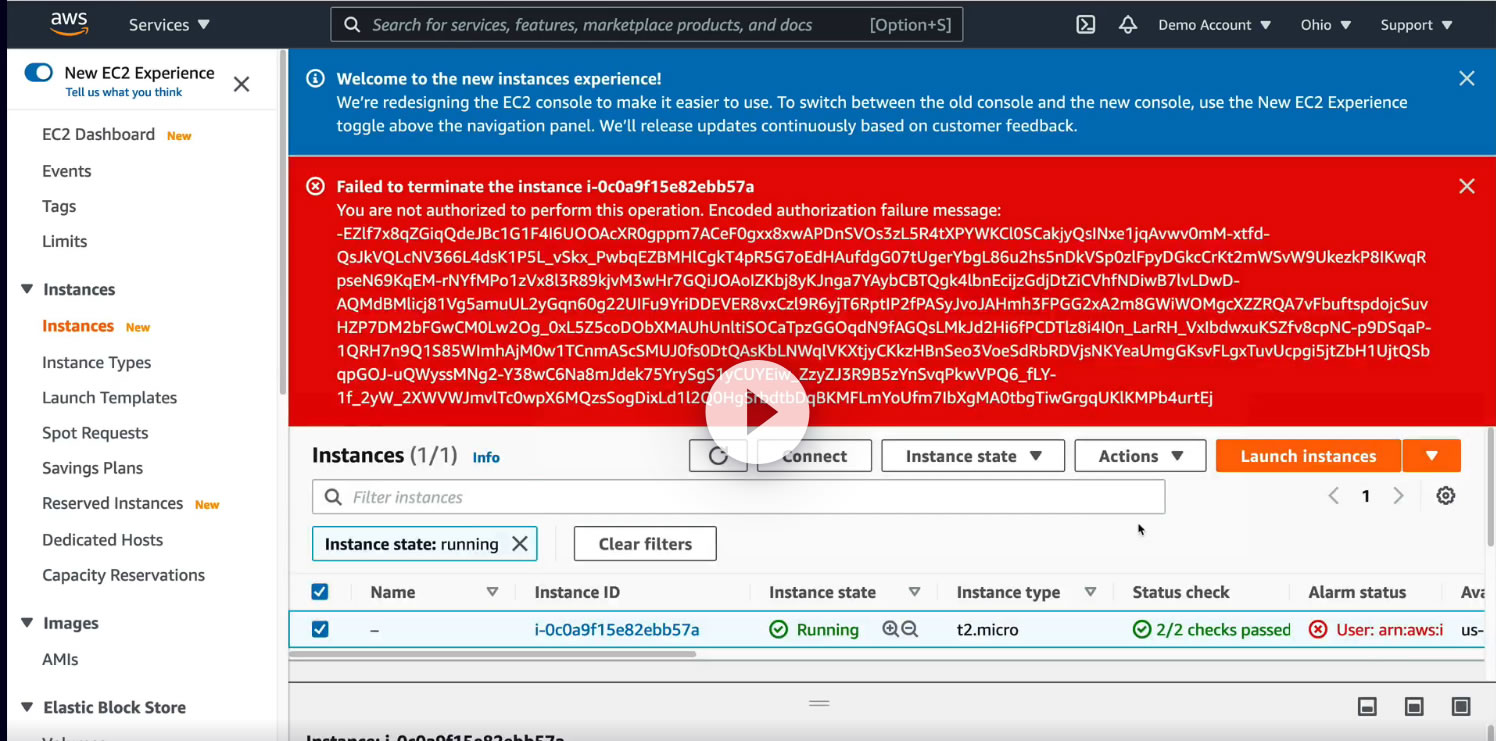Click the Clear filters button

[645, 544]
